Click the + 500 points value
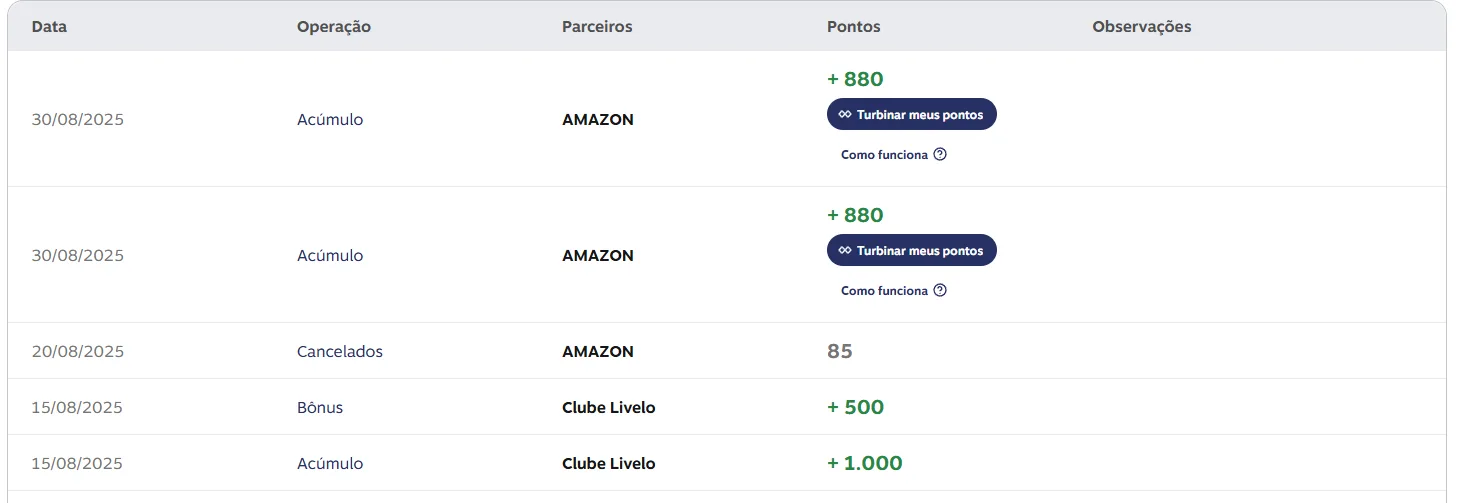1462x503 pixels. click(x=855, y=408)
